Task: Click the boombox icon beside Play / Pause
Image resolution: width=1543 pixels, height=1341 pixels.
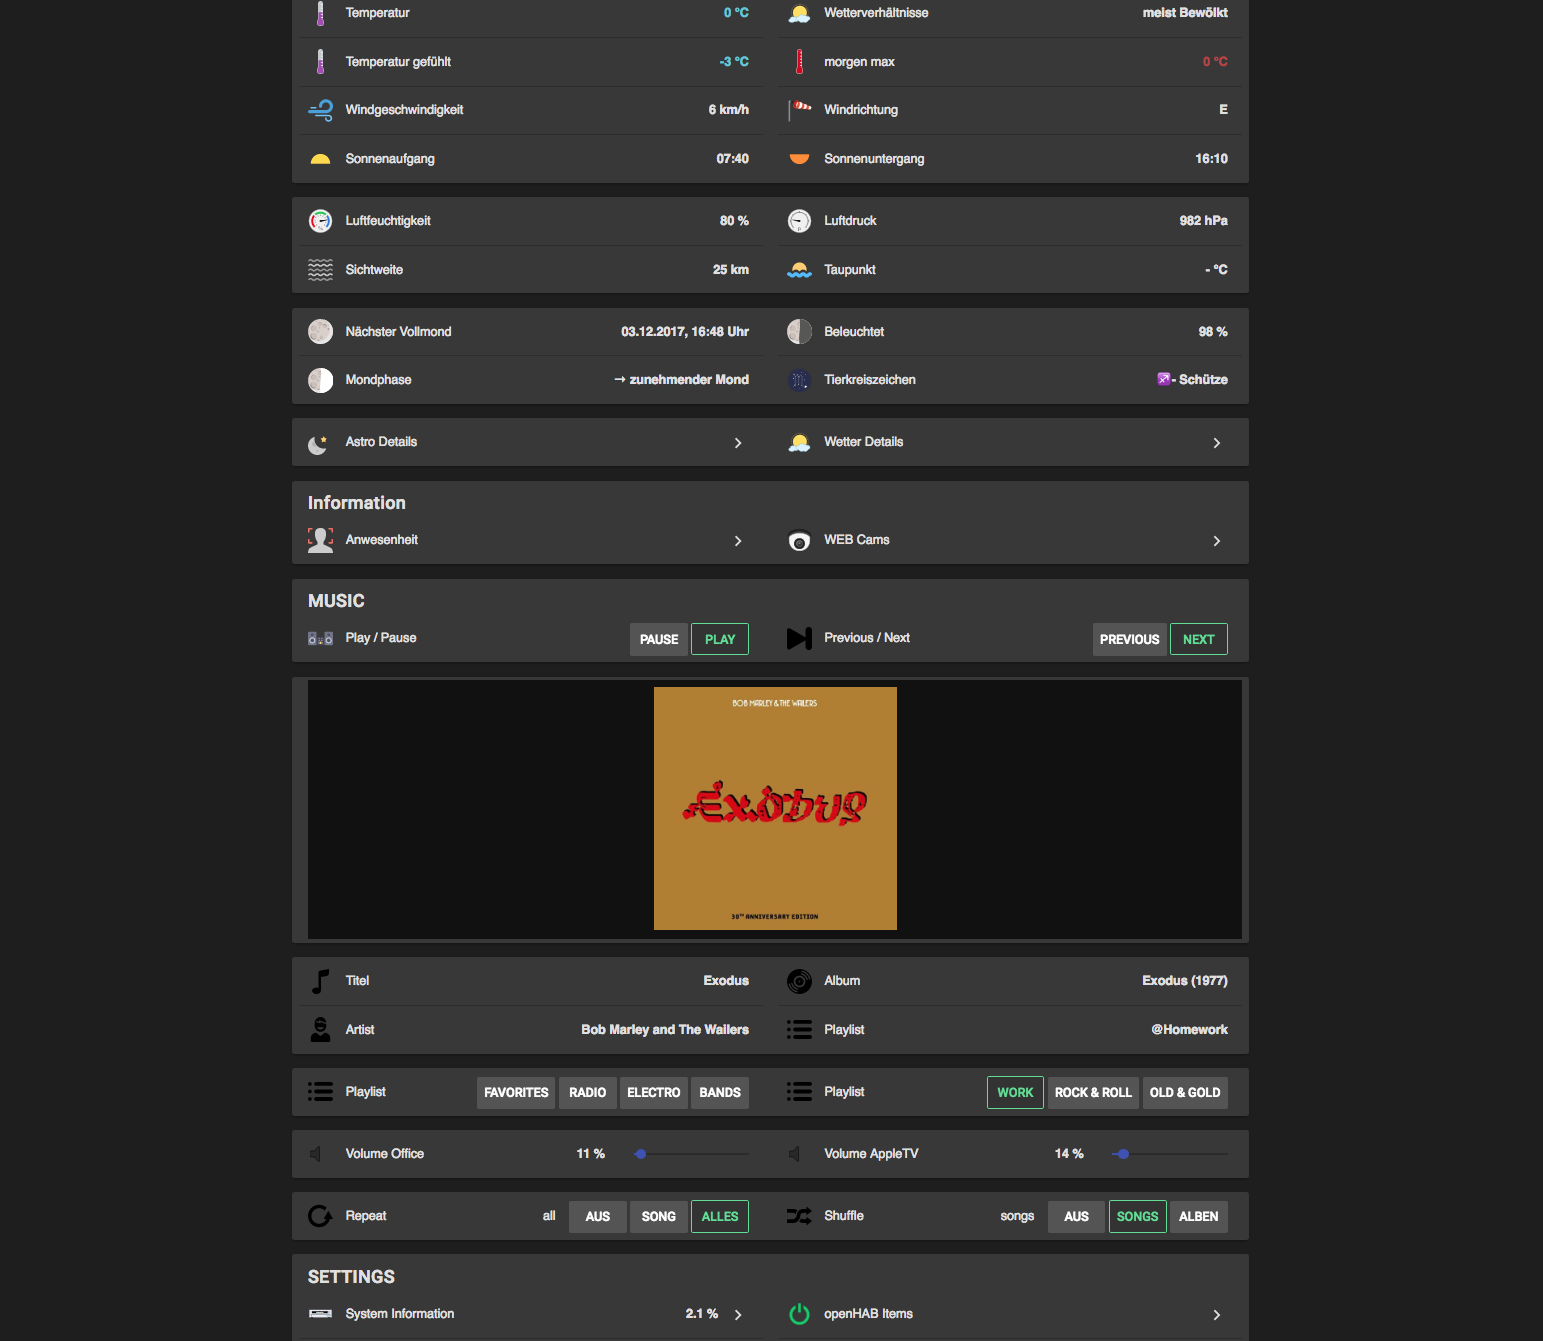Action: tap(320, 638)
